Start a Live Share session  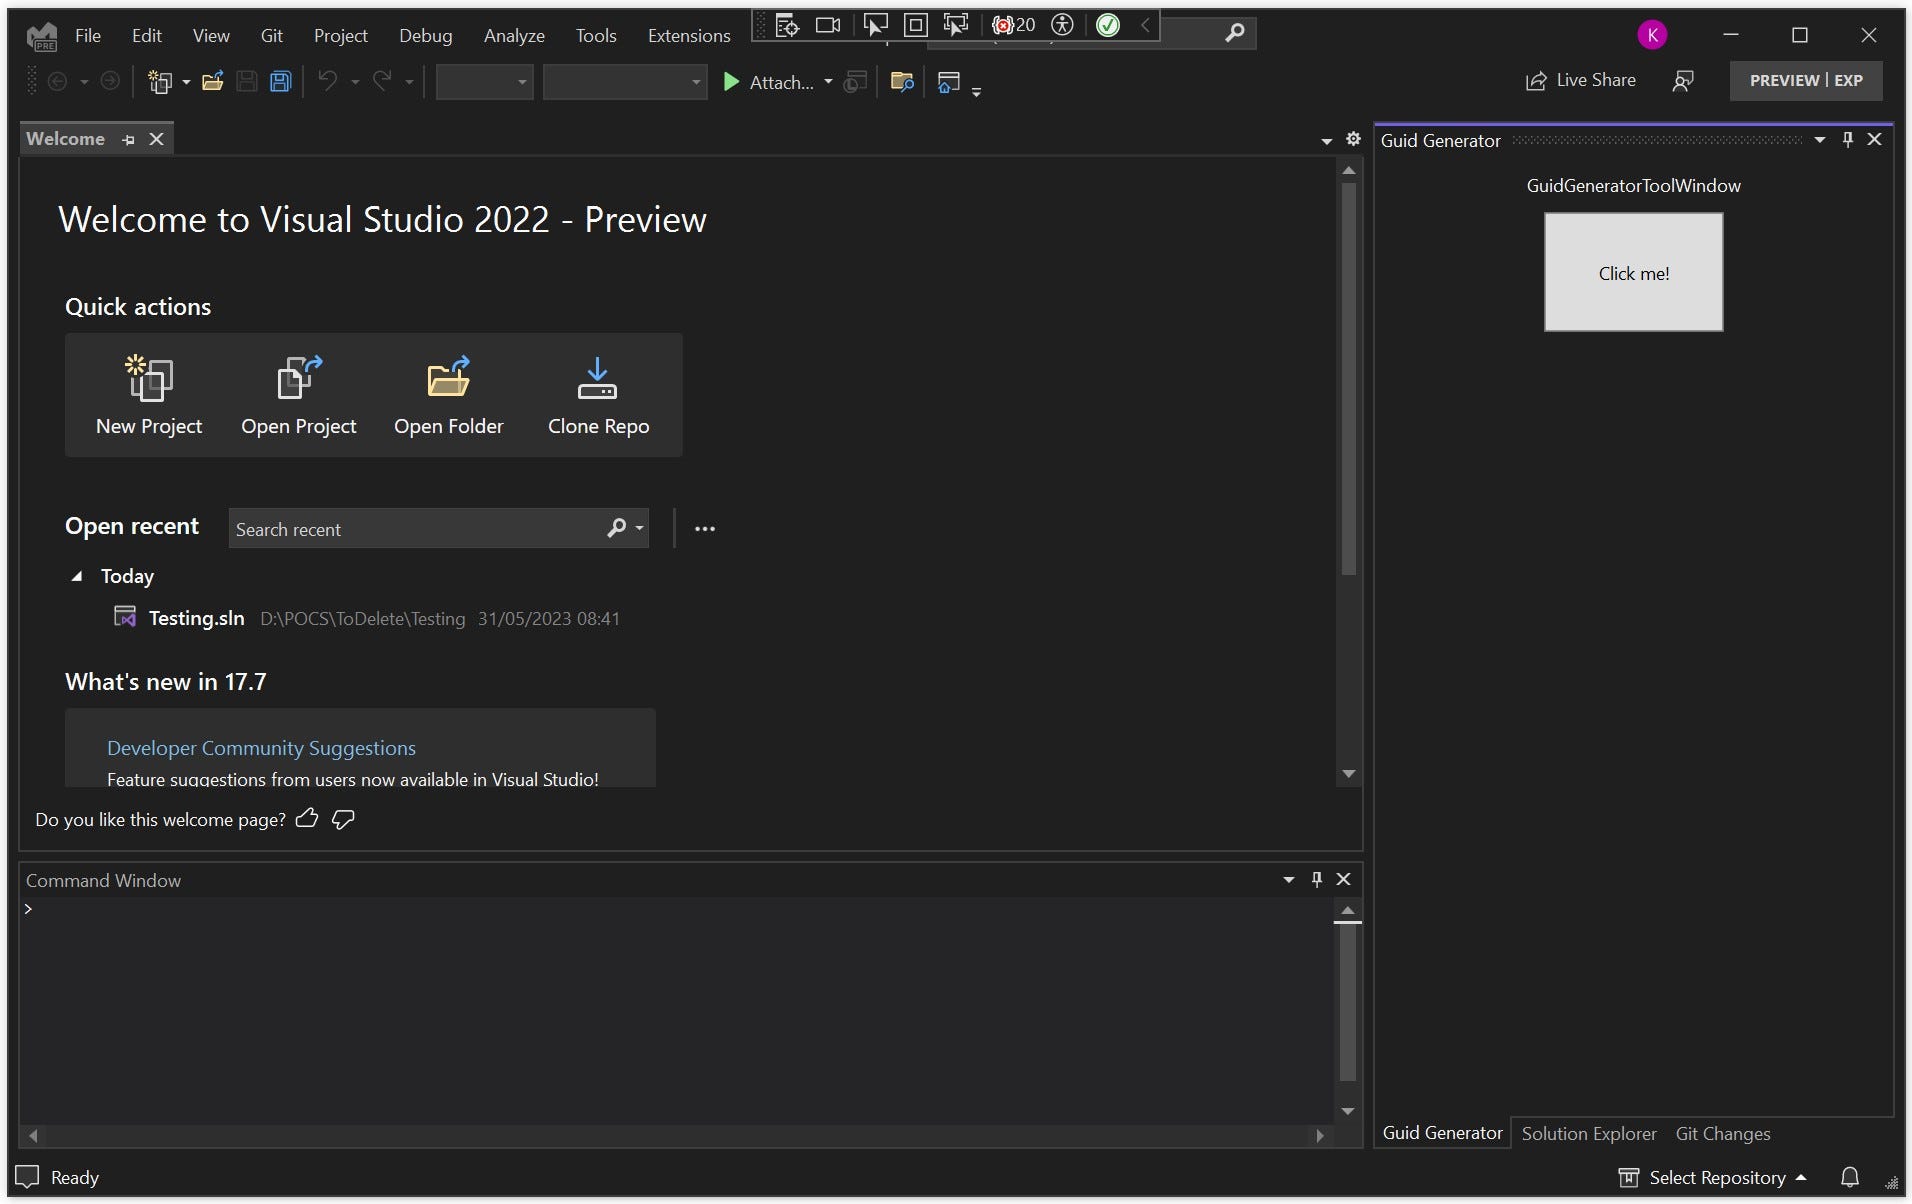point(1581,81)
